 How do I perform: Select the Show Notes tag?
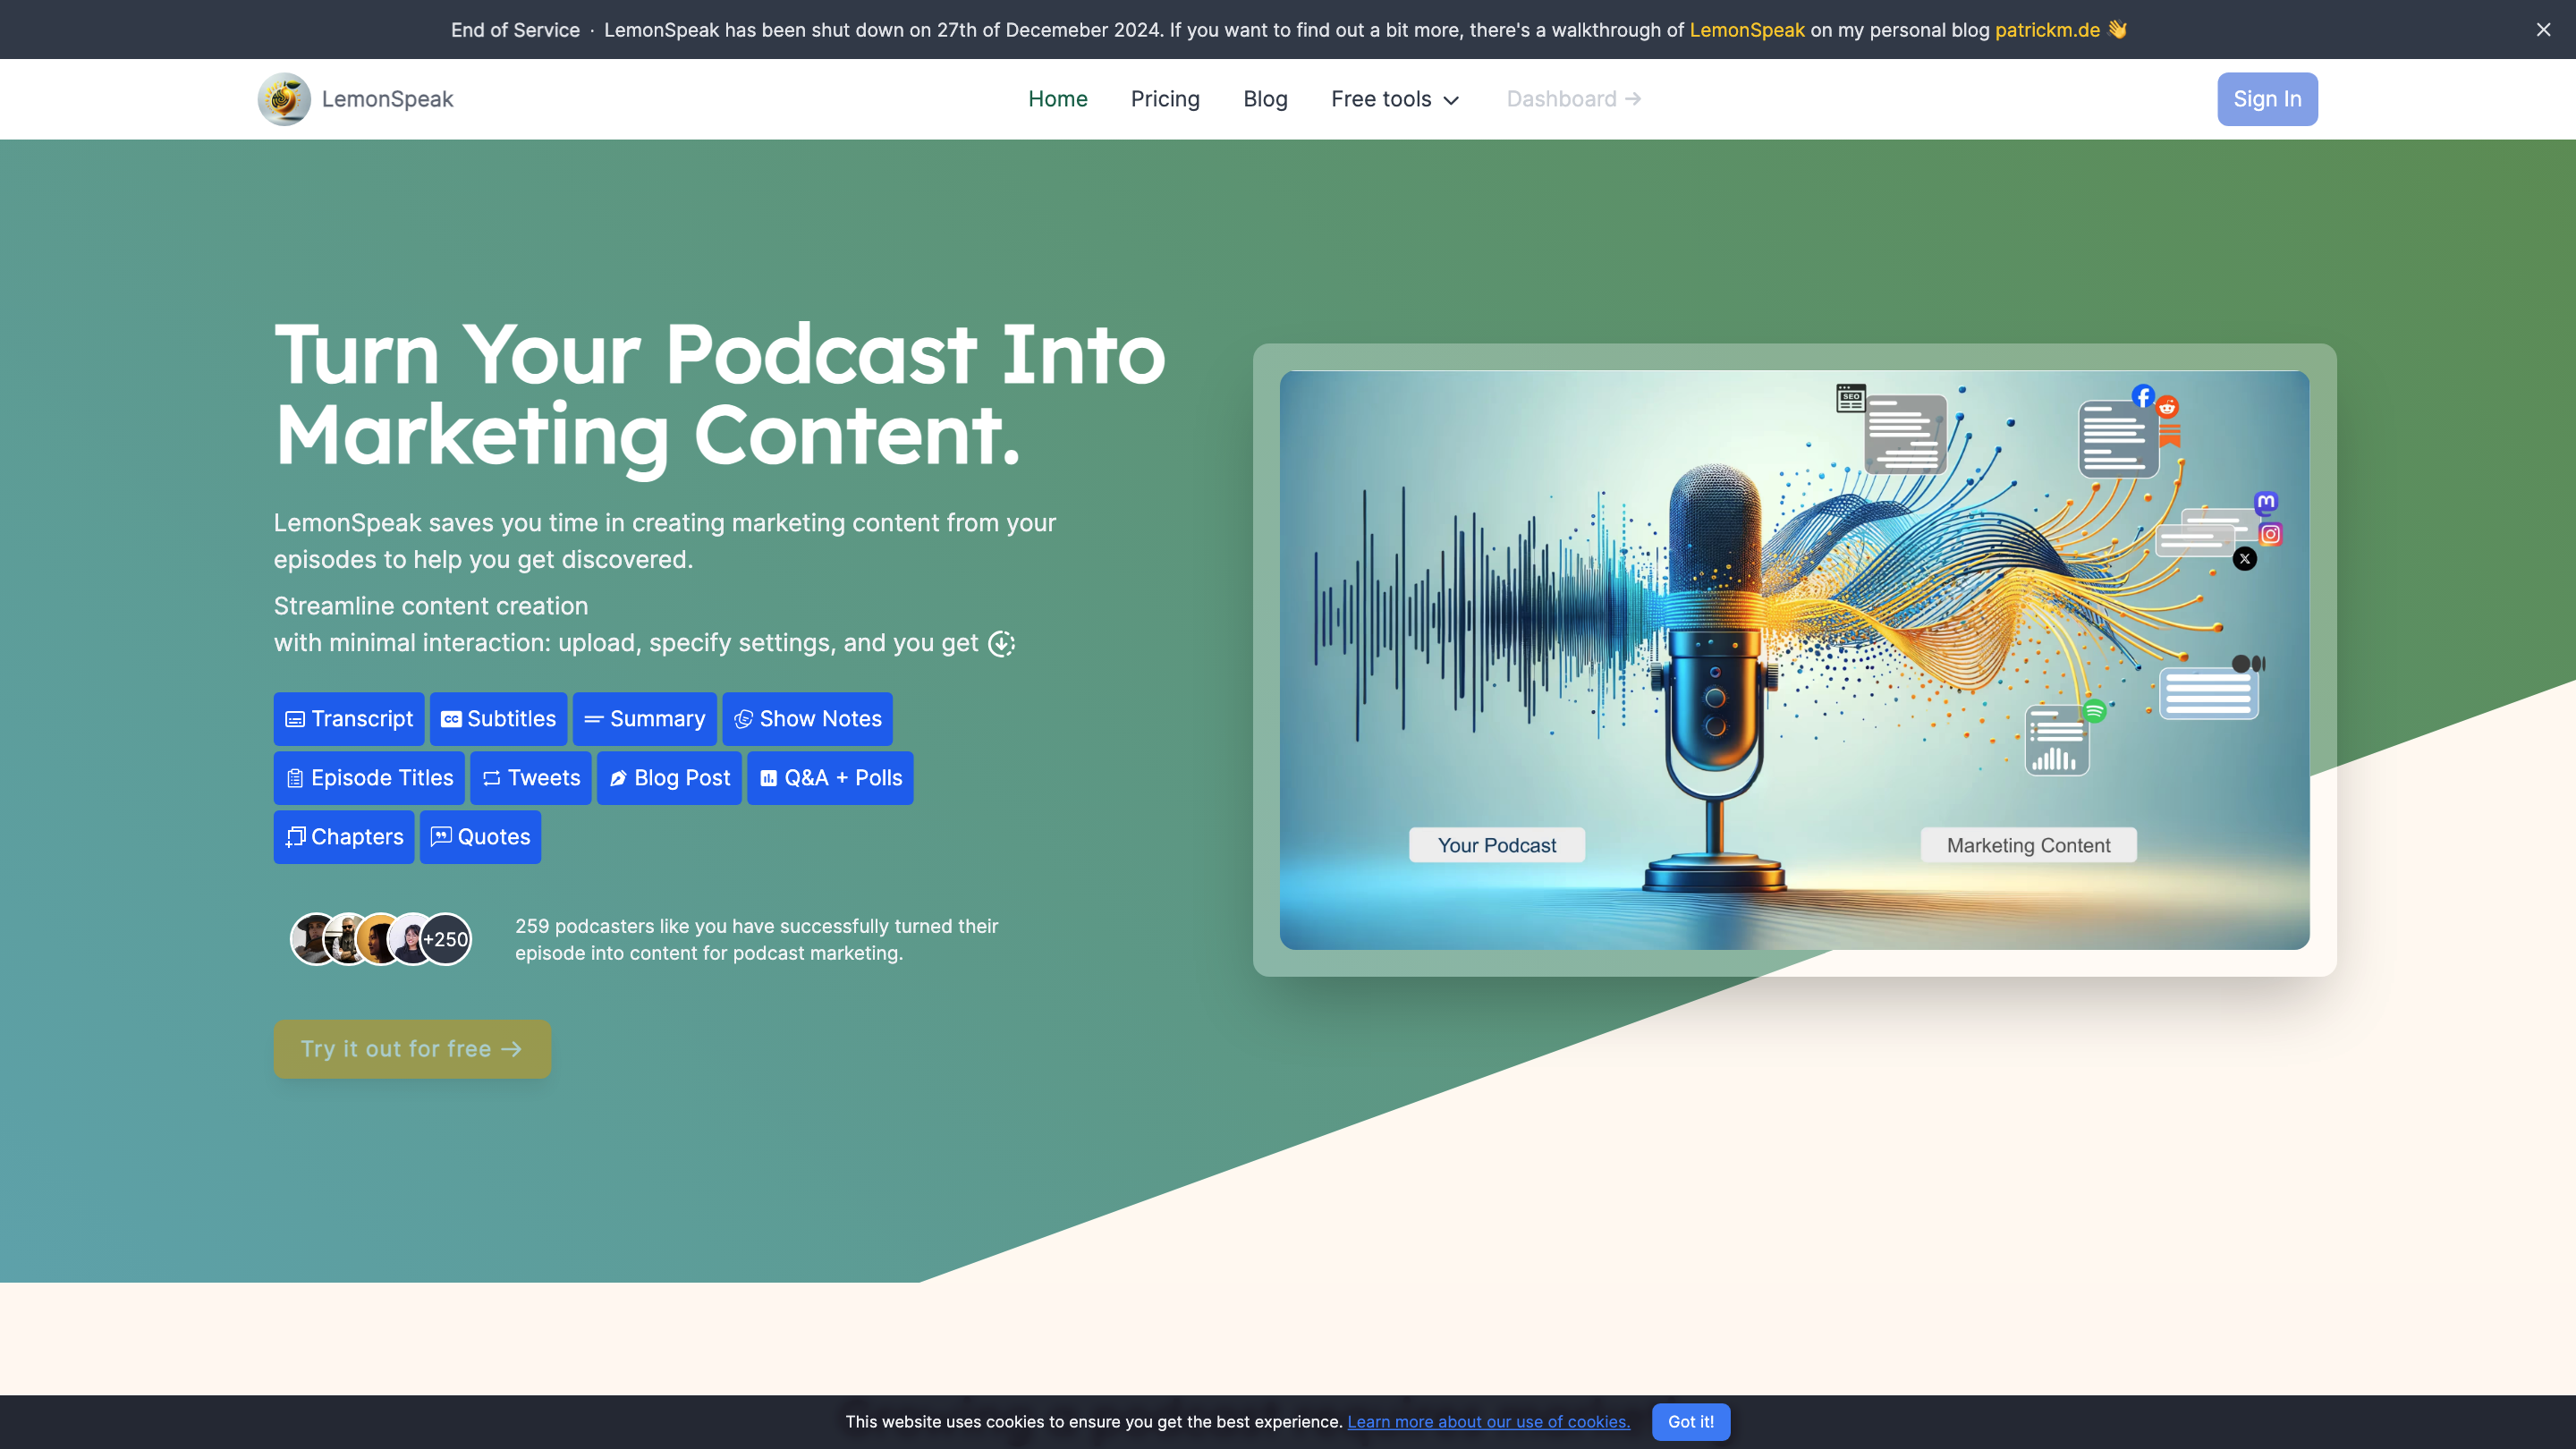(807, 719)
